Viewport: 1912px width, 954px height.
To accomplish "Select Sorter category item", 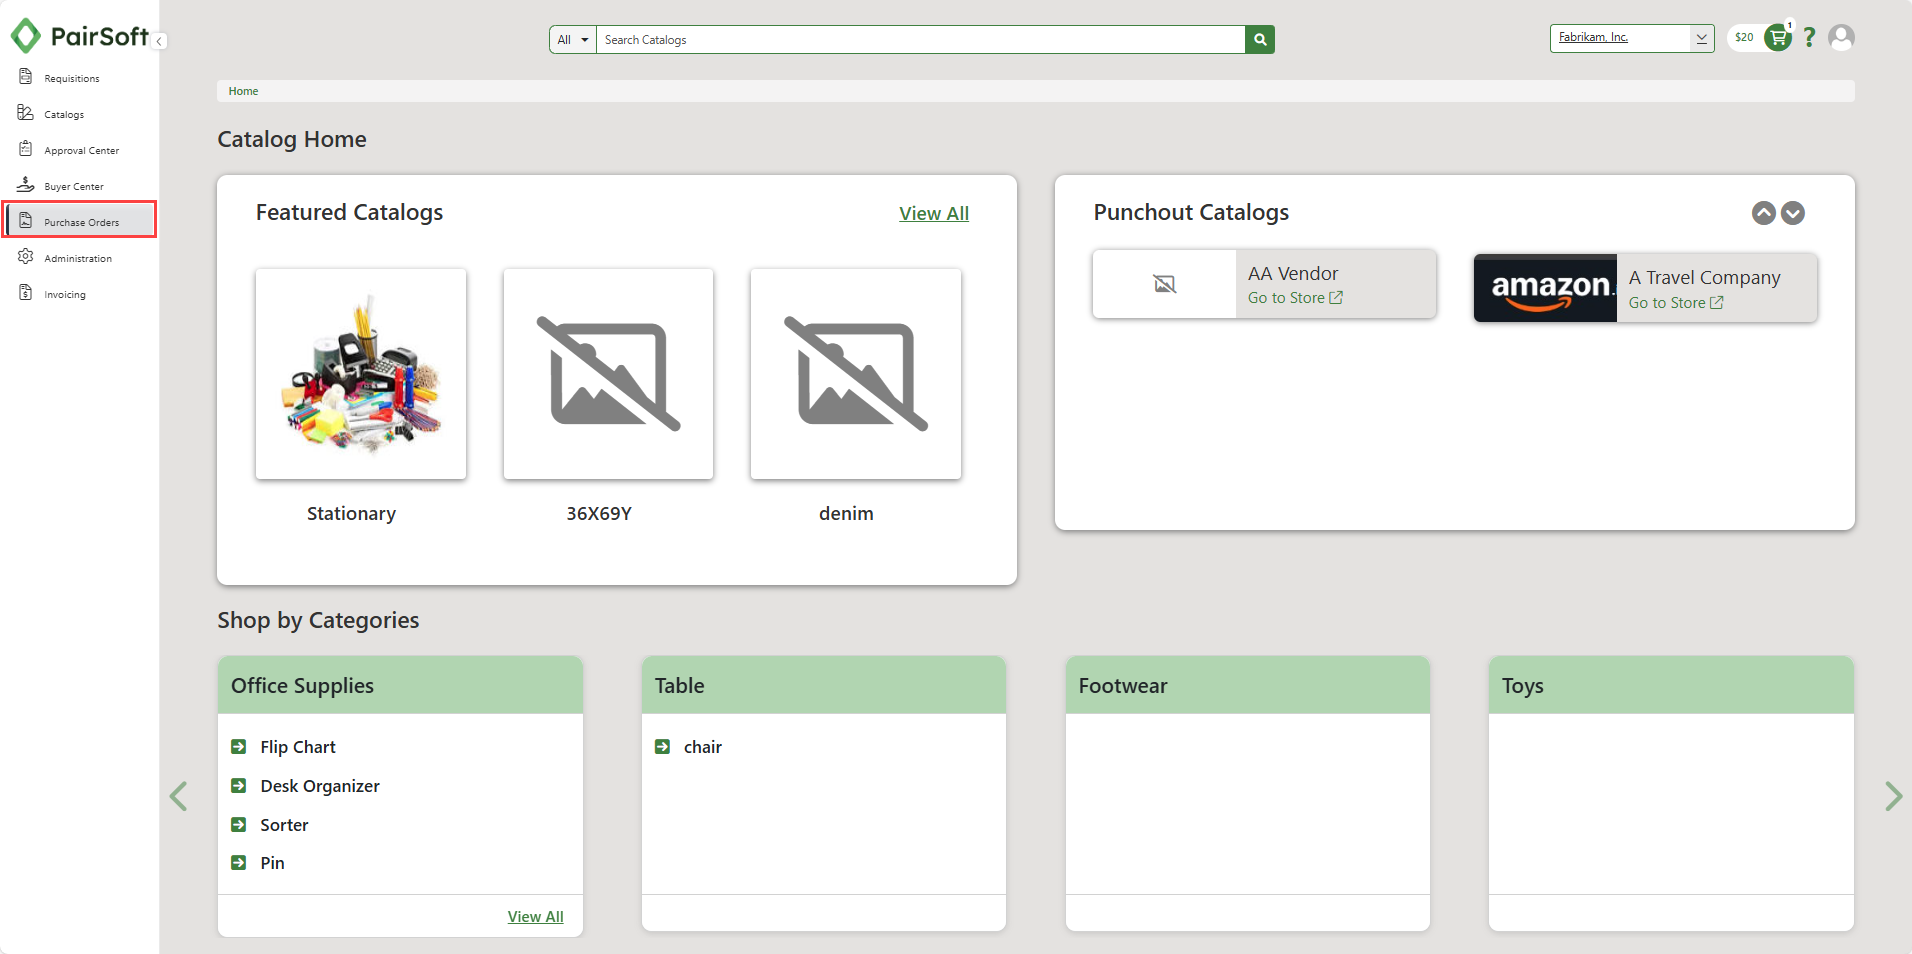I will (284, 825).
